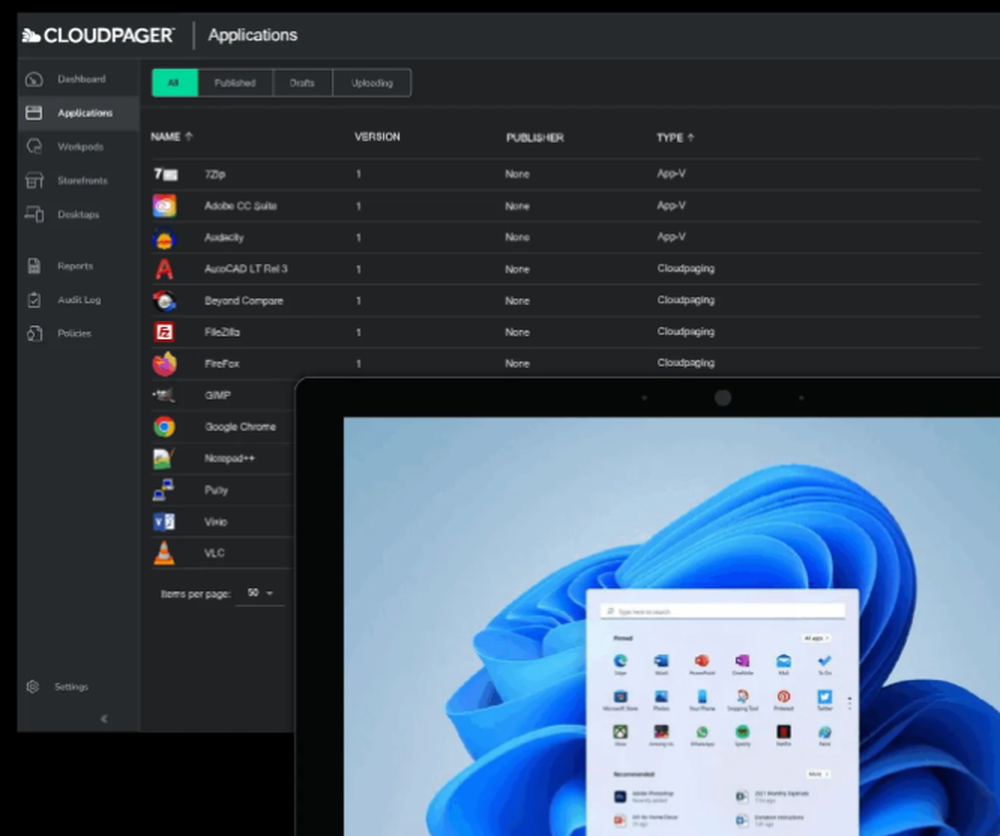Open the AutoCAD LT icon
The image size is (1000, 836).
[163, 268]
